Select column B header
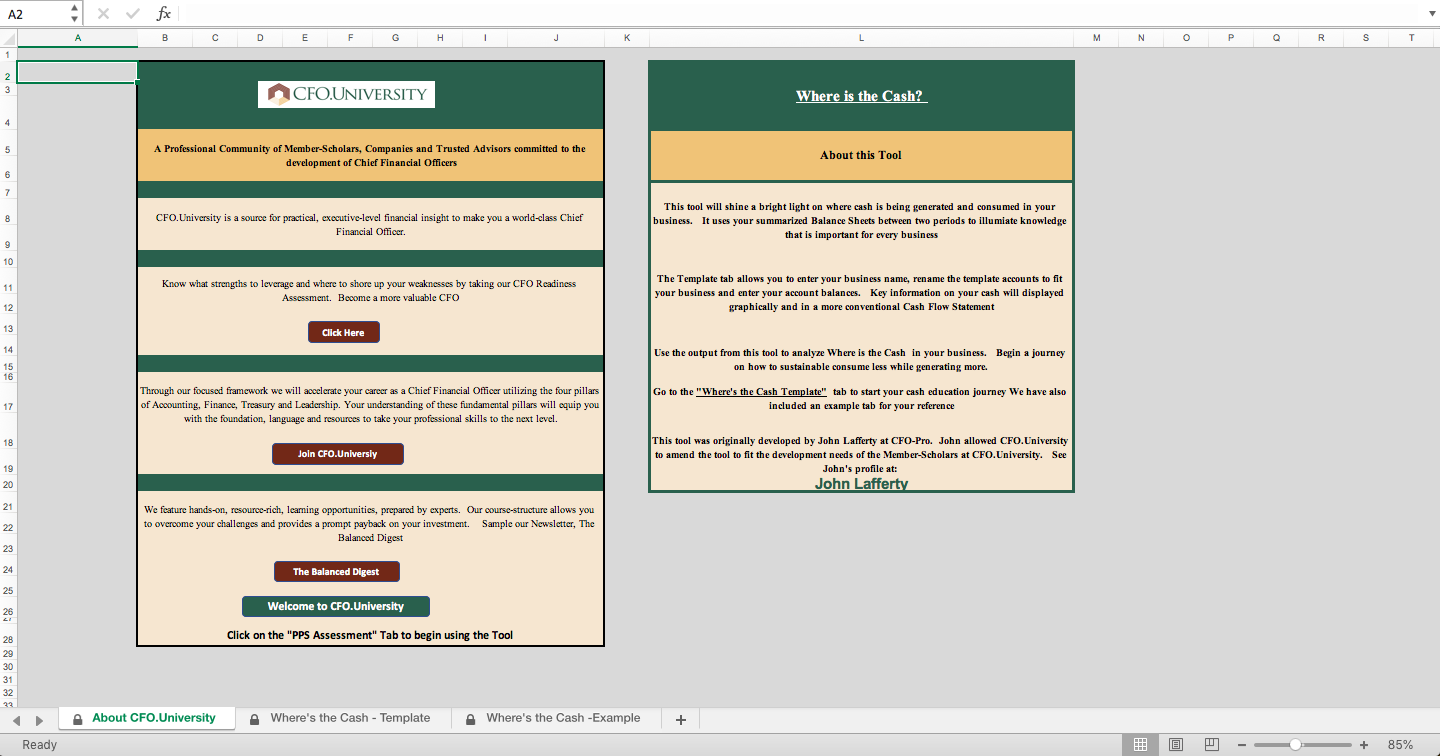1440x756 pixels. [x=164, y=38]
